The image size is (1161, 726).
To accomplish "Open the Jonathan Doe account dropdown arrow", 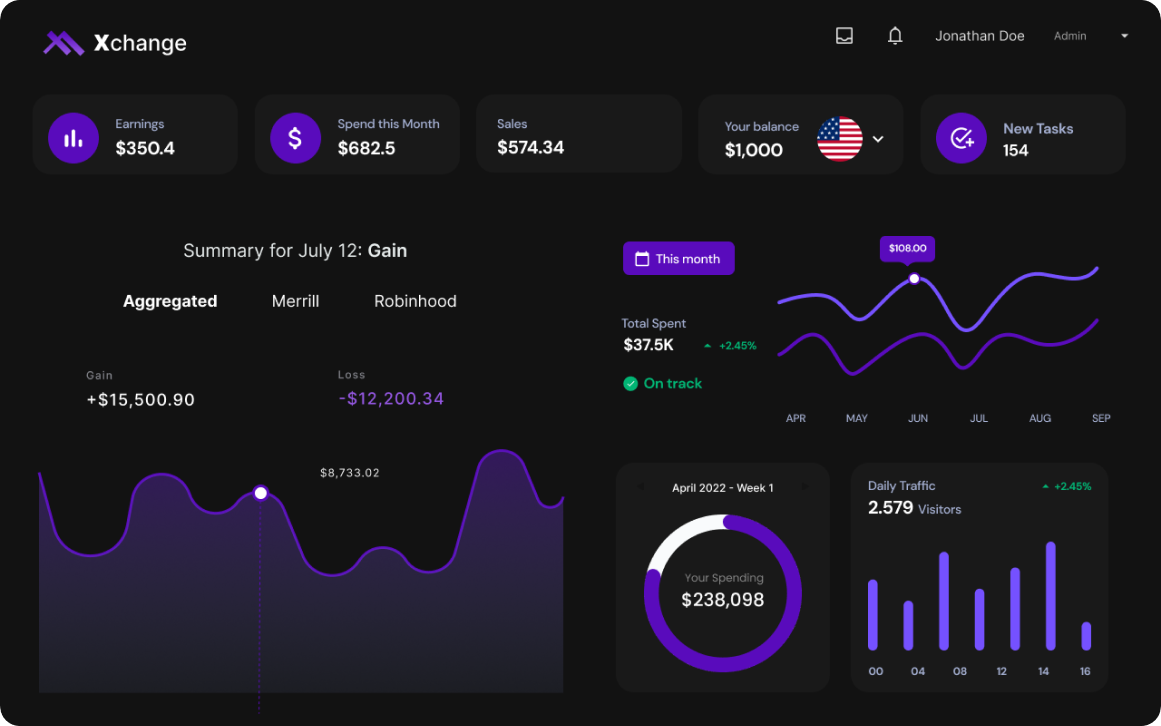I will coord(1124,36).
